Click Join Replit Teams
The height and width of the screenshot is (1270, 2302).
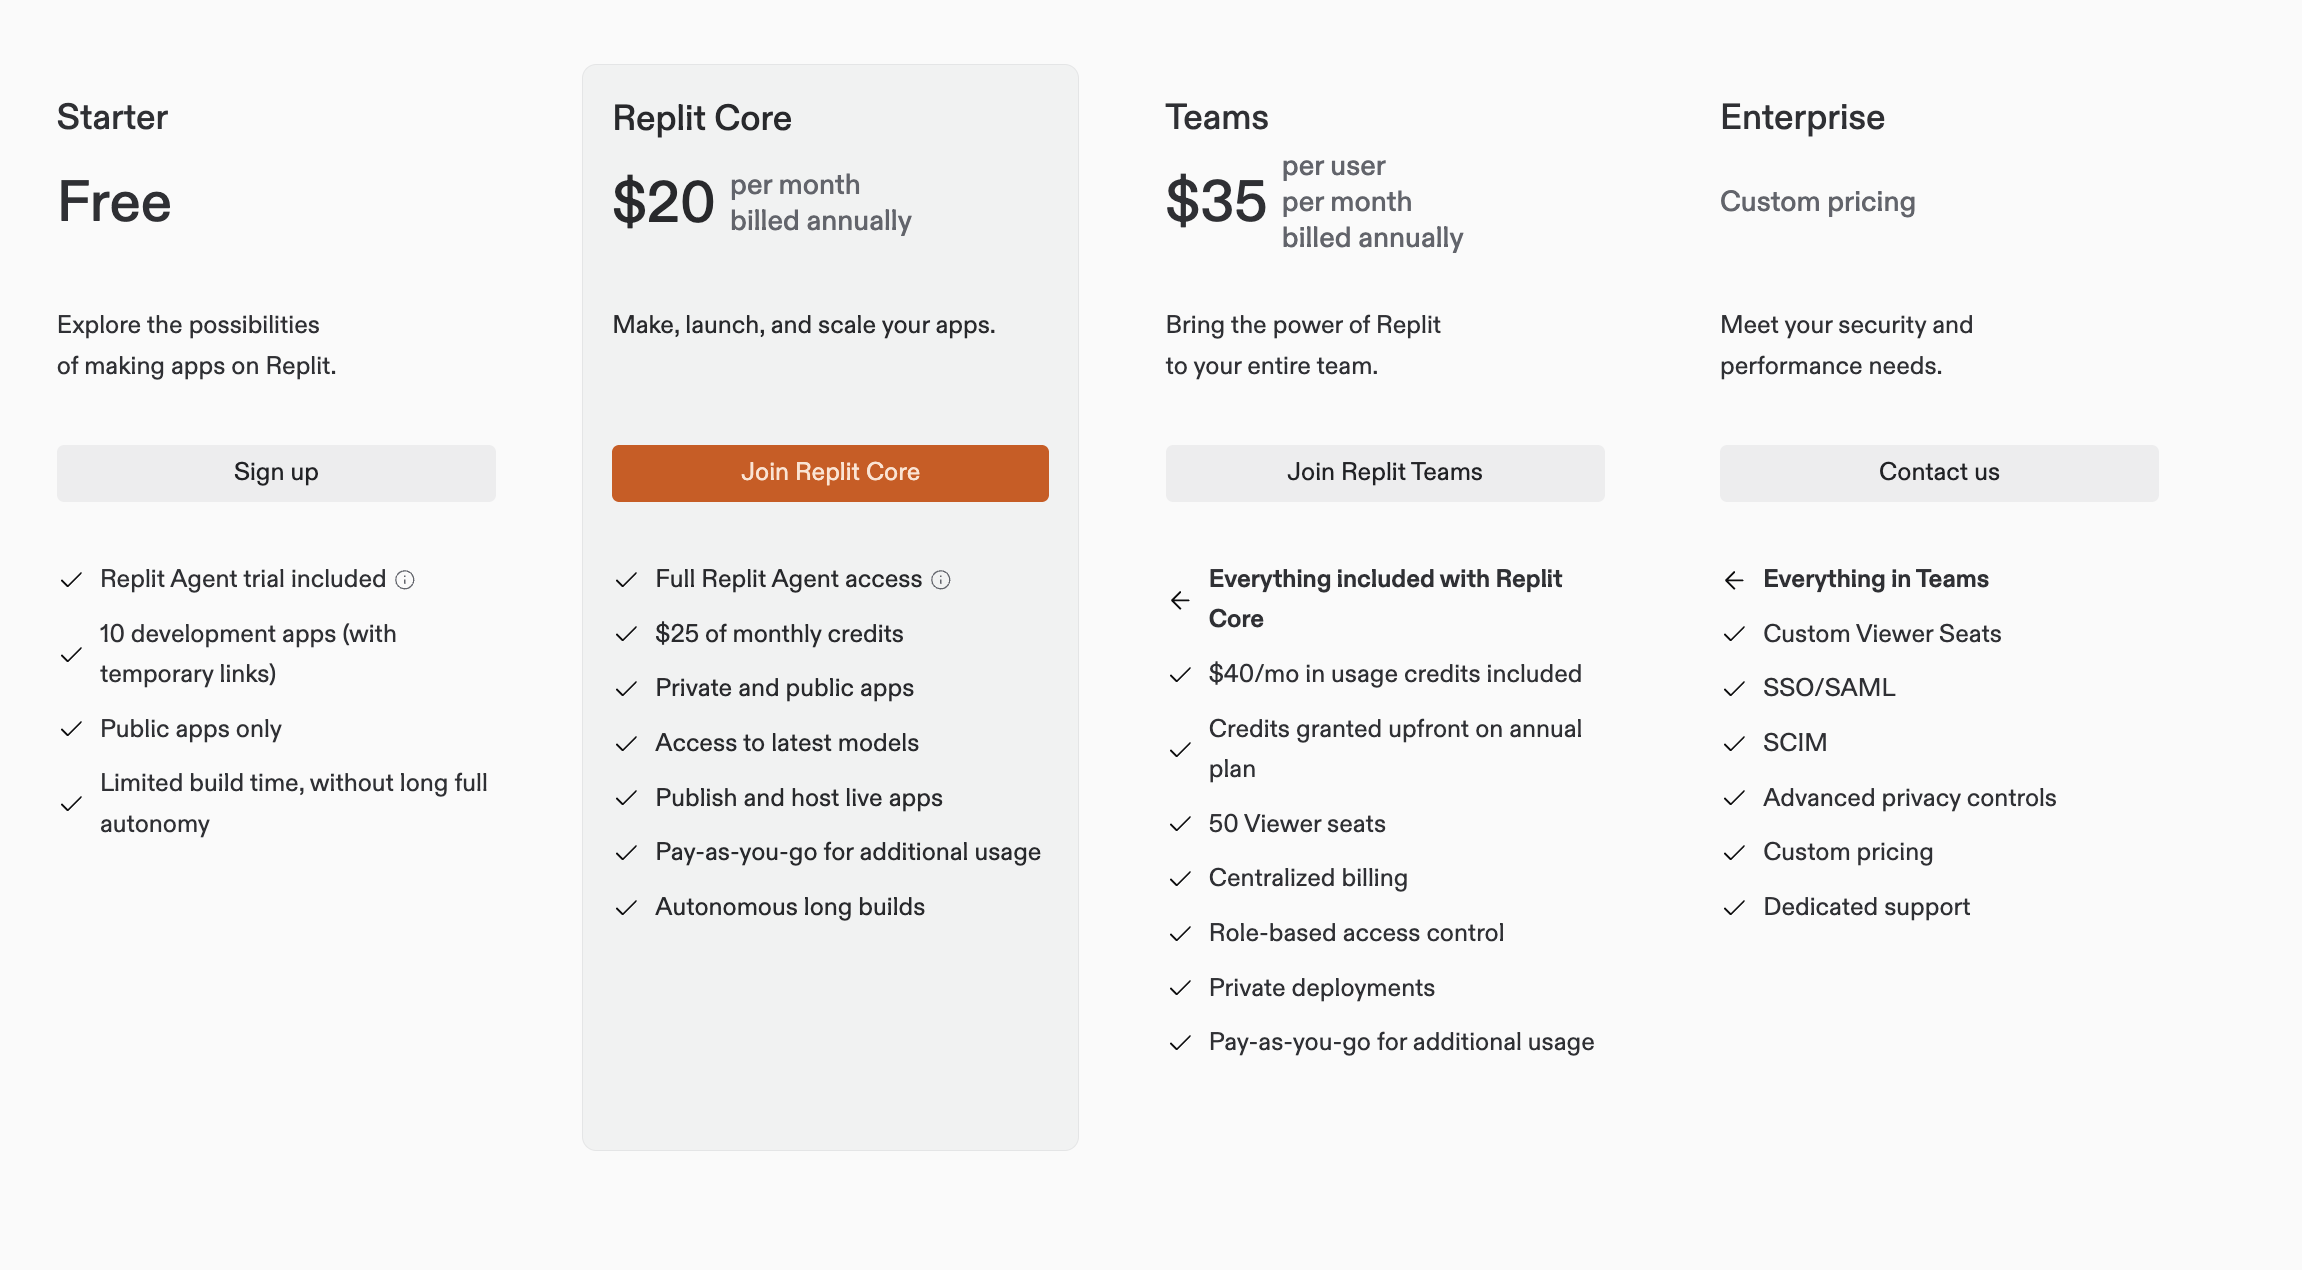coord(1384,472)
